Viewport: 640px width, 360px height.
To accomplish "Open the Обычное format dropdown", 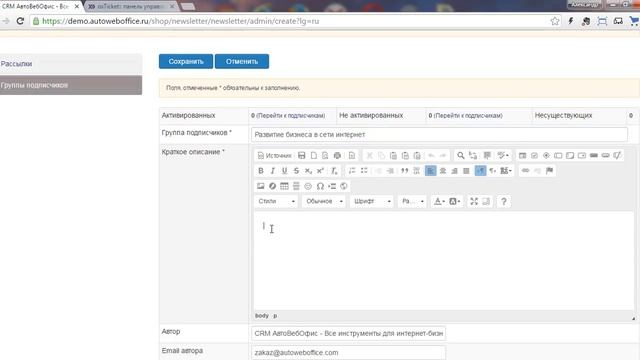I will point(324,201).
